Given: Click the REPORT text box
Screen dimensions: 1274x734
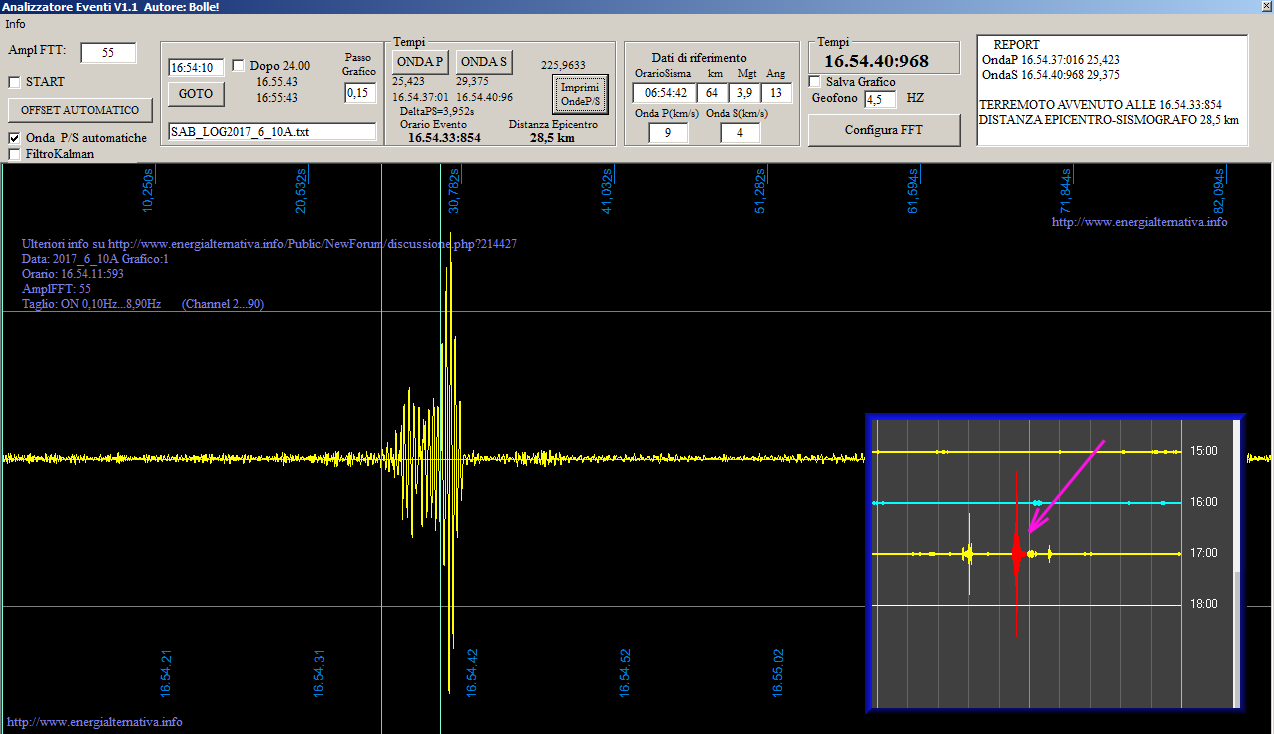Looking at the screenshot, I should pyautogui.click(x=1112, y=90).
